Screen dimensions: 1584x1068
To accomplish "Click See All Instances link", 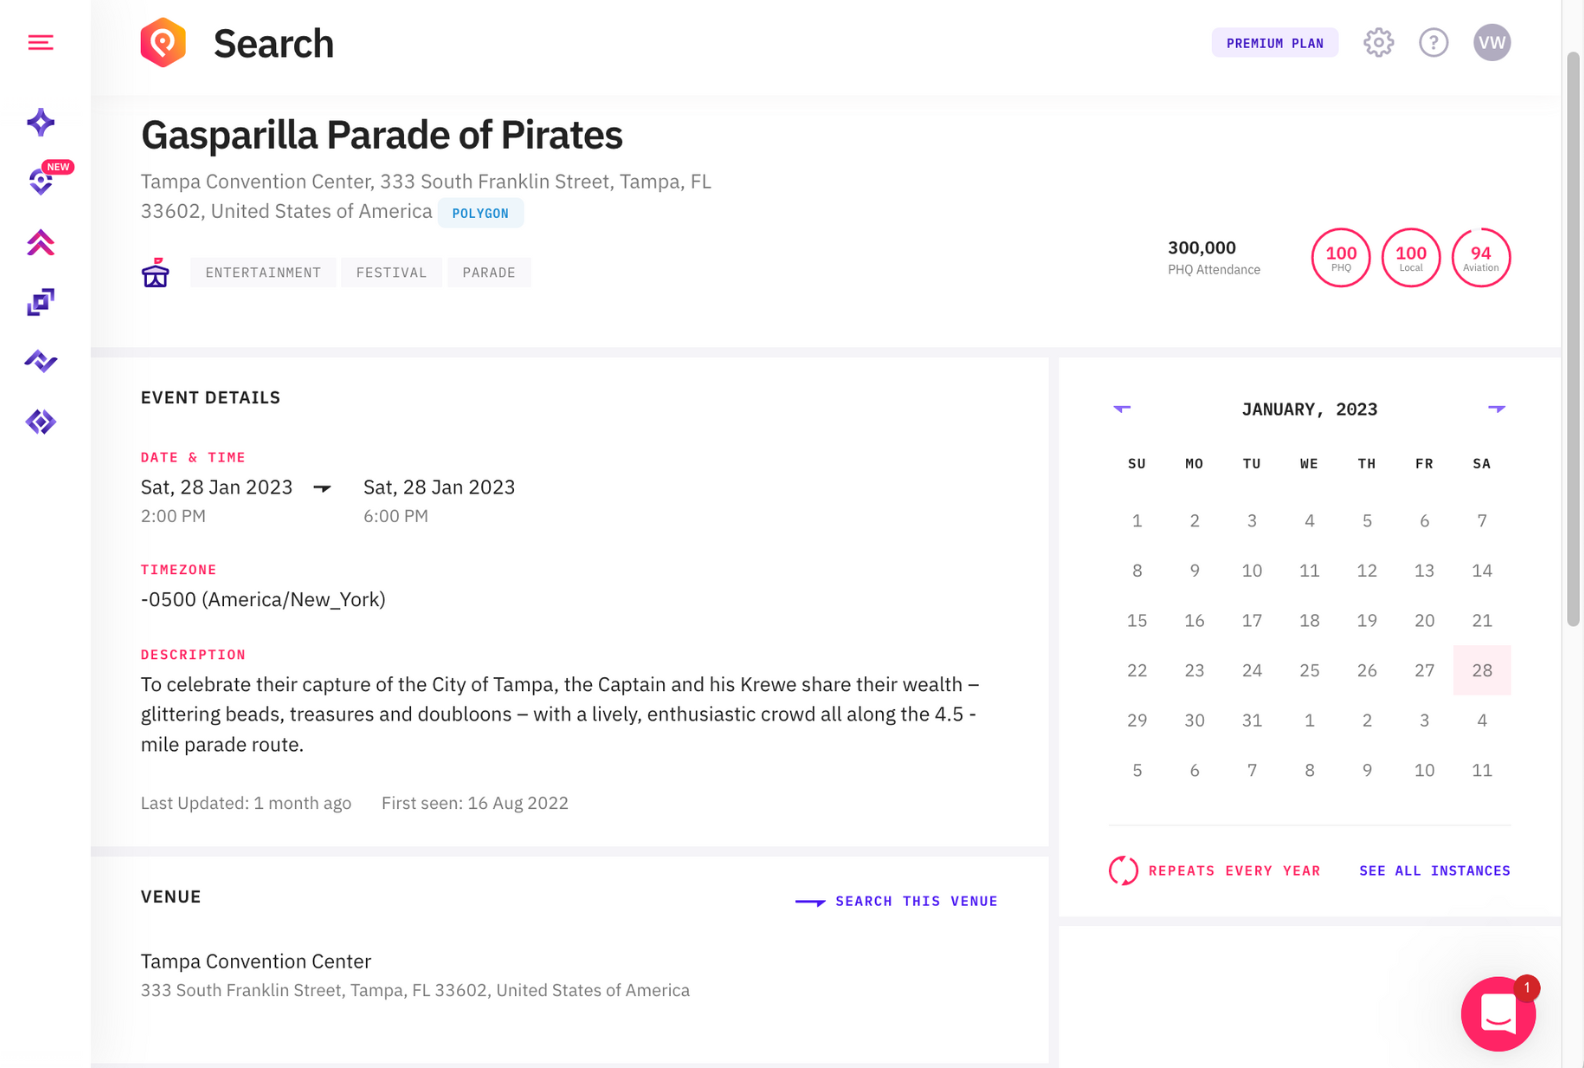I will pyautogui.click(x=1434, y=871).
